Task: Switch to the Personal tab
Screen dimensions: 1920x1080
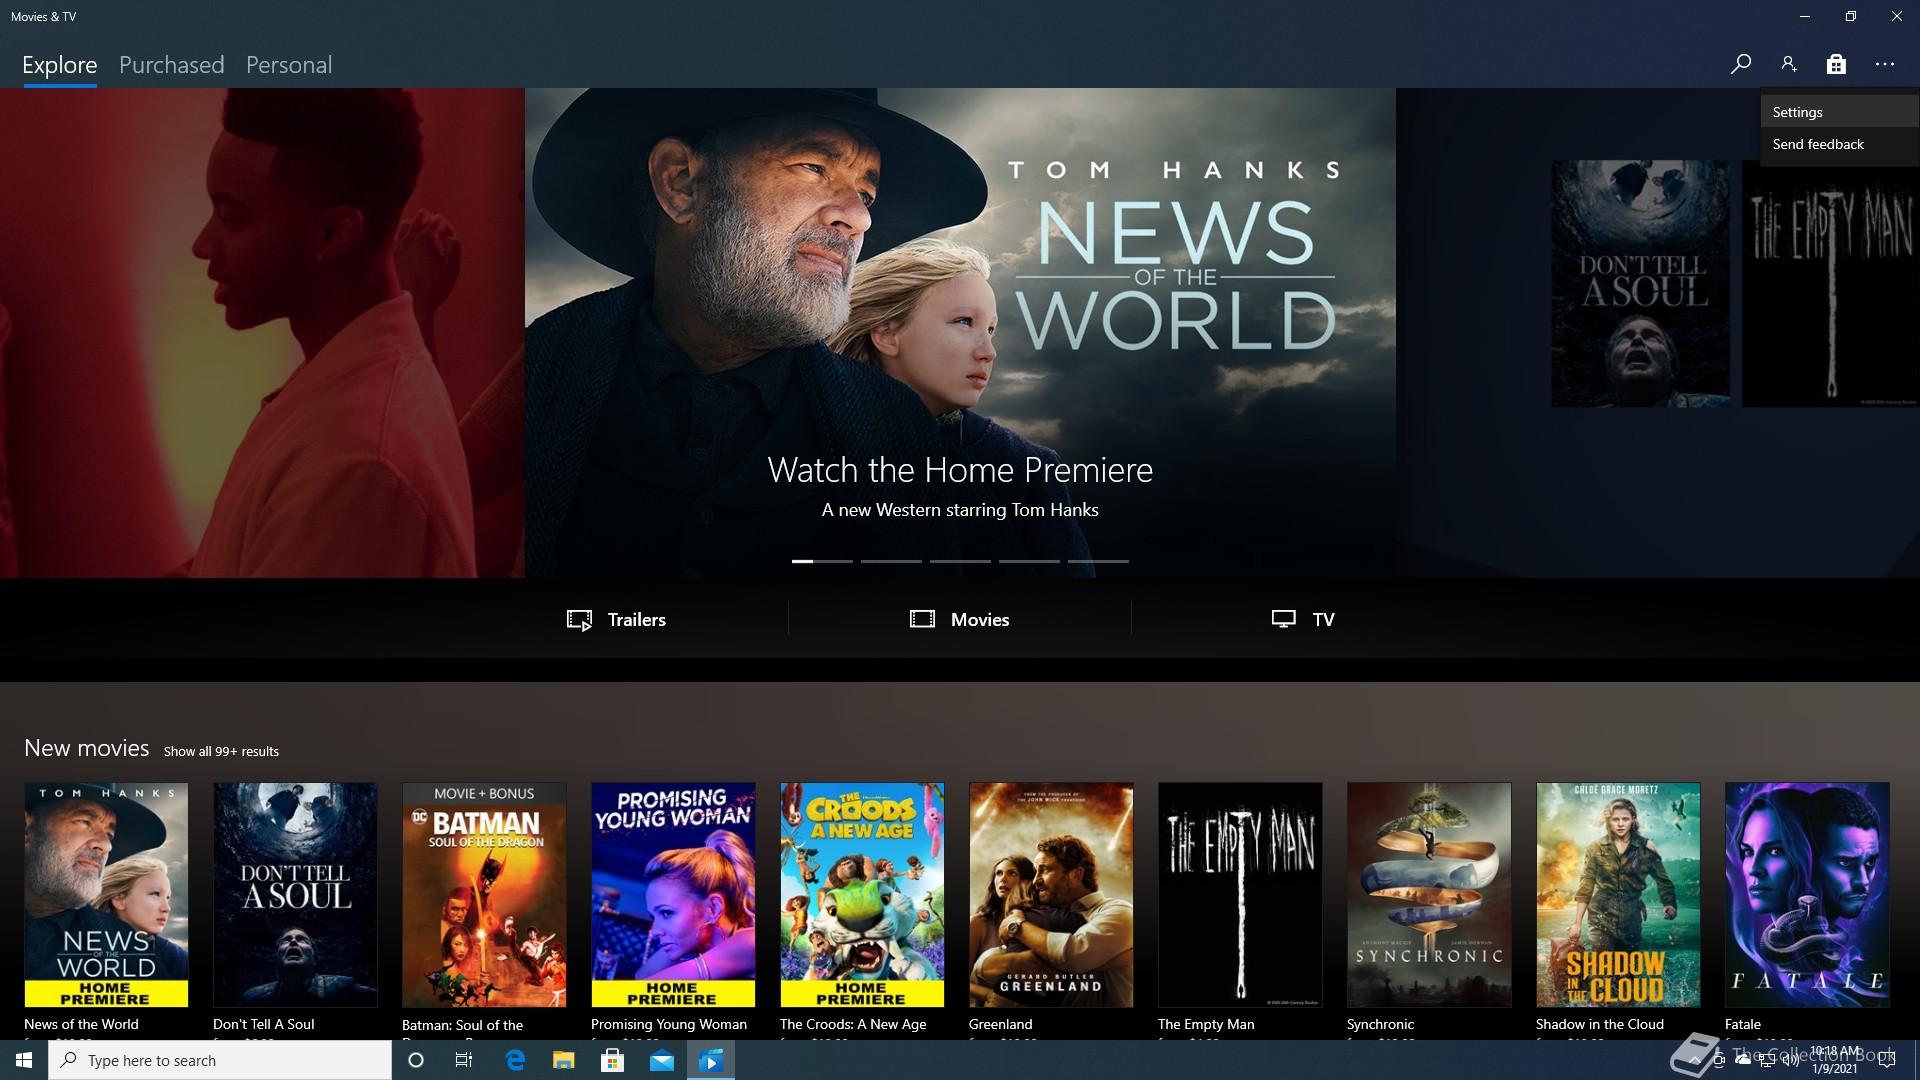Action: 289,65
